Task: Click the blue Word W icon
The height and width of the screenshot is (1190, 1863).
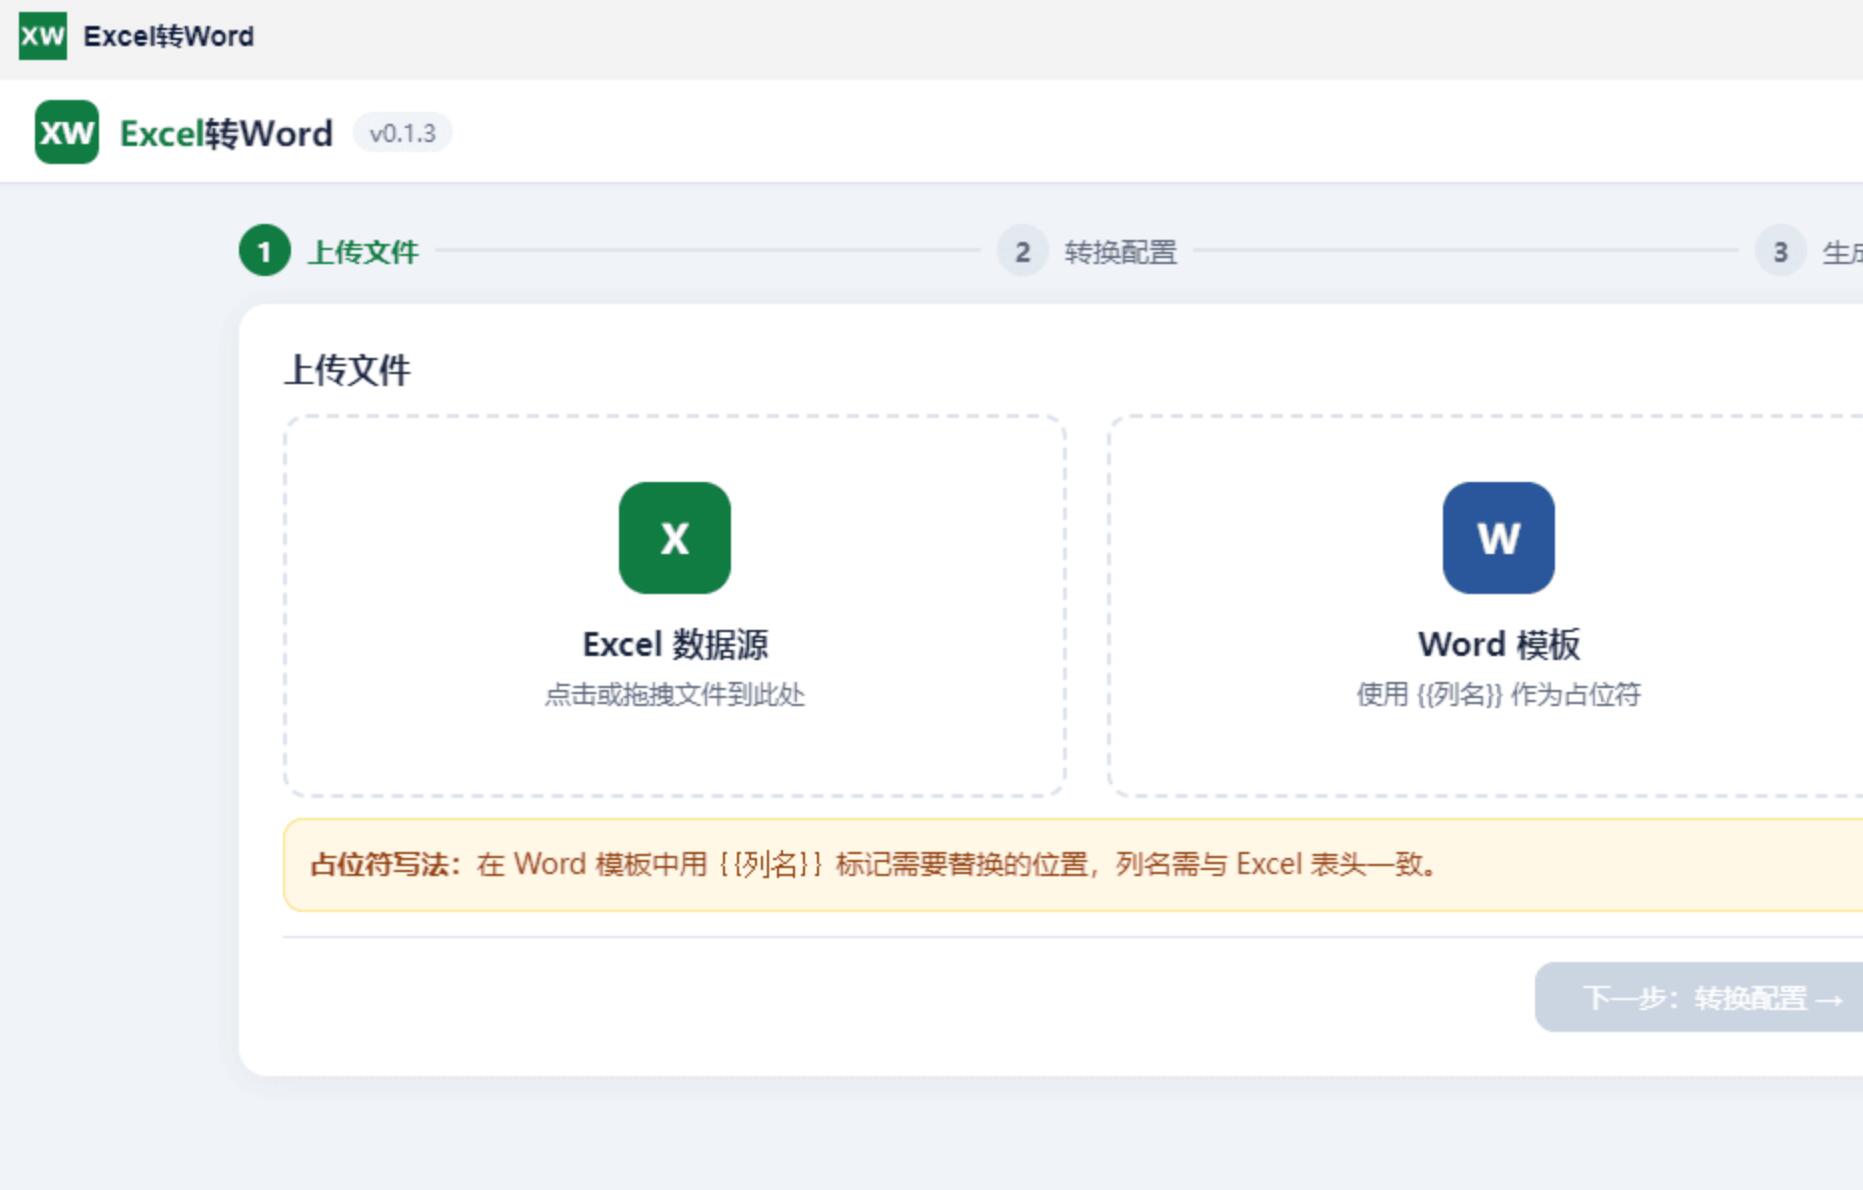Action: (x=1498, y=538)
